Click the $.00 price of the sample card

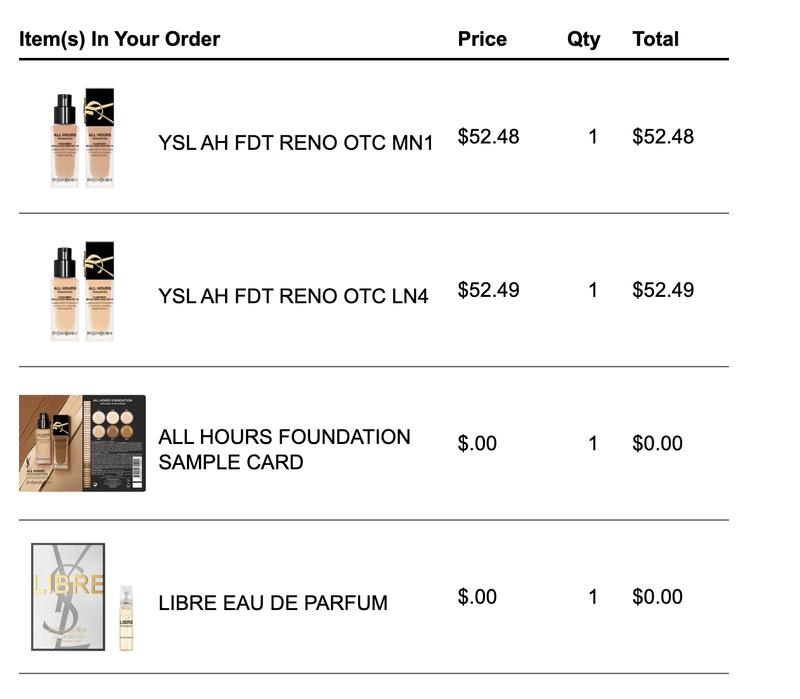477,443
